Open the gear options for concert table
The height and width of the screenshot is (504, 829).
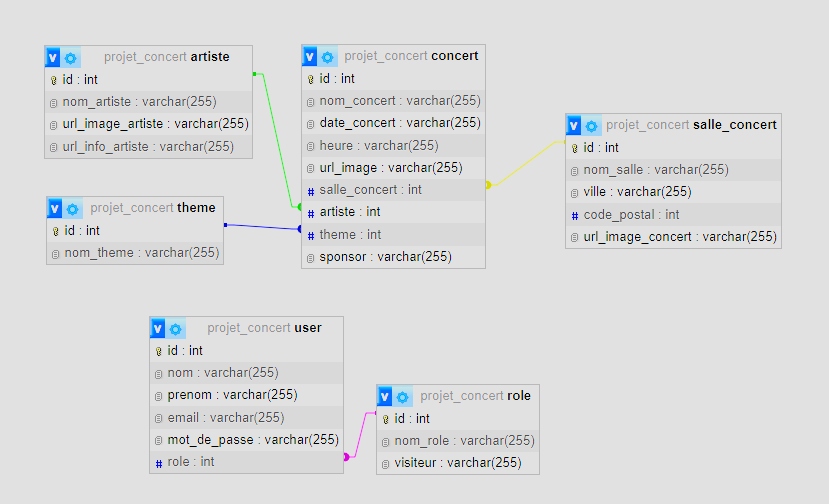click(x=327, y=56)
